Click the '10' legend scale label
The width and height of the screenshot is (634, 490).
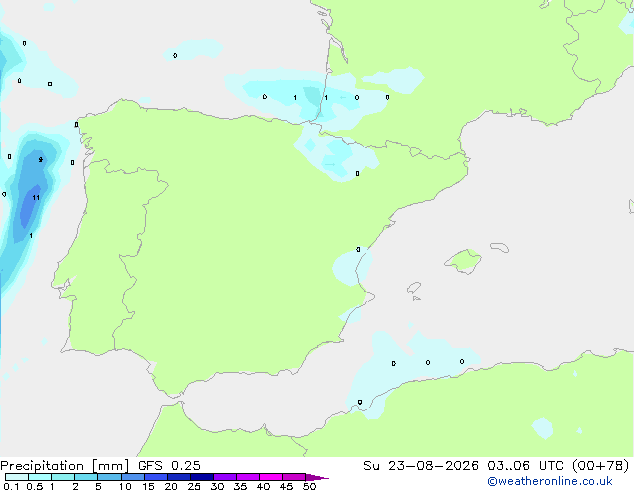click(125, 486)
